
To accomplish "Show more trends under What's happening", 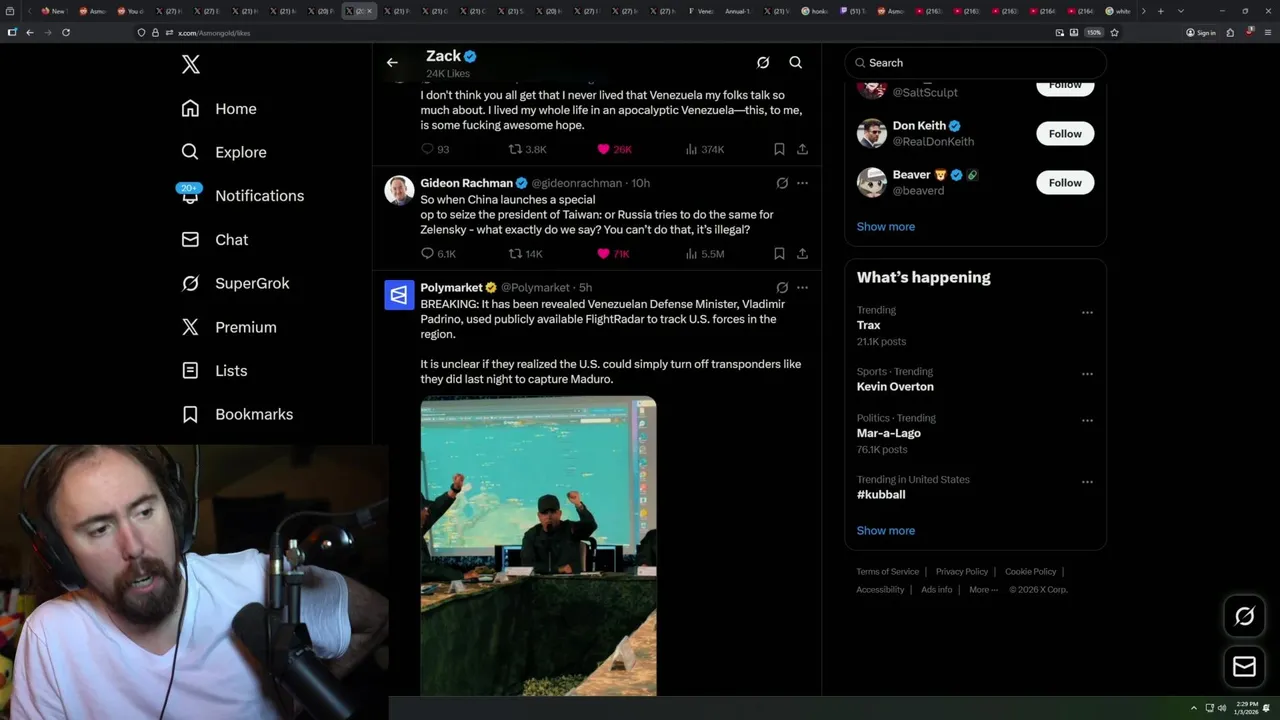I will click(x=886, y=531).
